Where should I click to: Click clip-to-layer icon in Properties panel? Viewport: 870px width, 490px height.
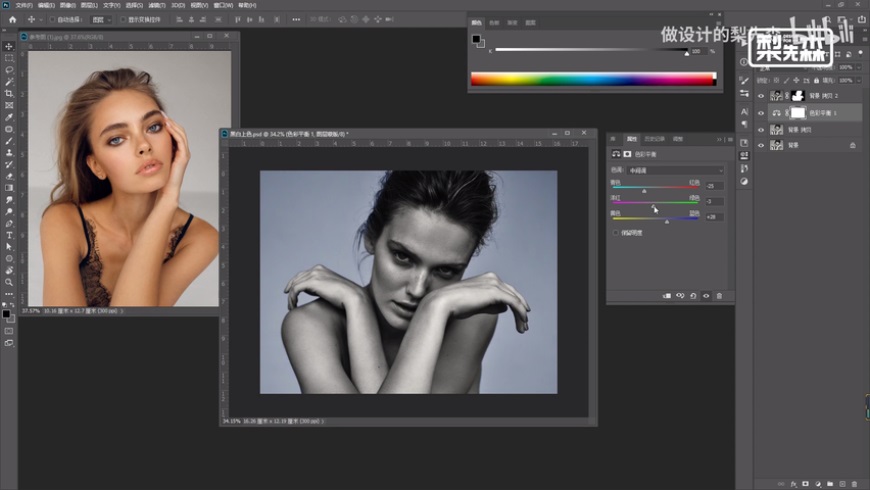coord(667,296)
